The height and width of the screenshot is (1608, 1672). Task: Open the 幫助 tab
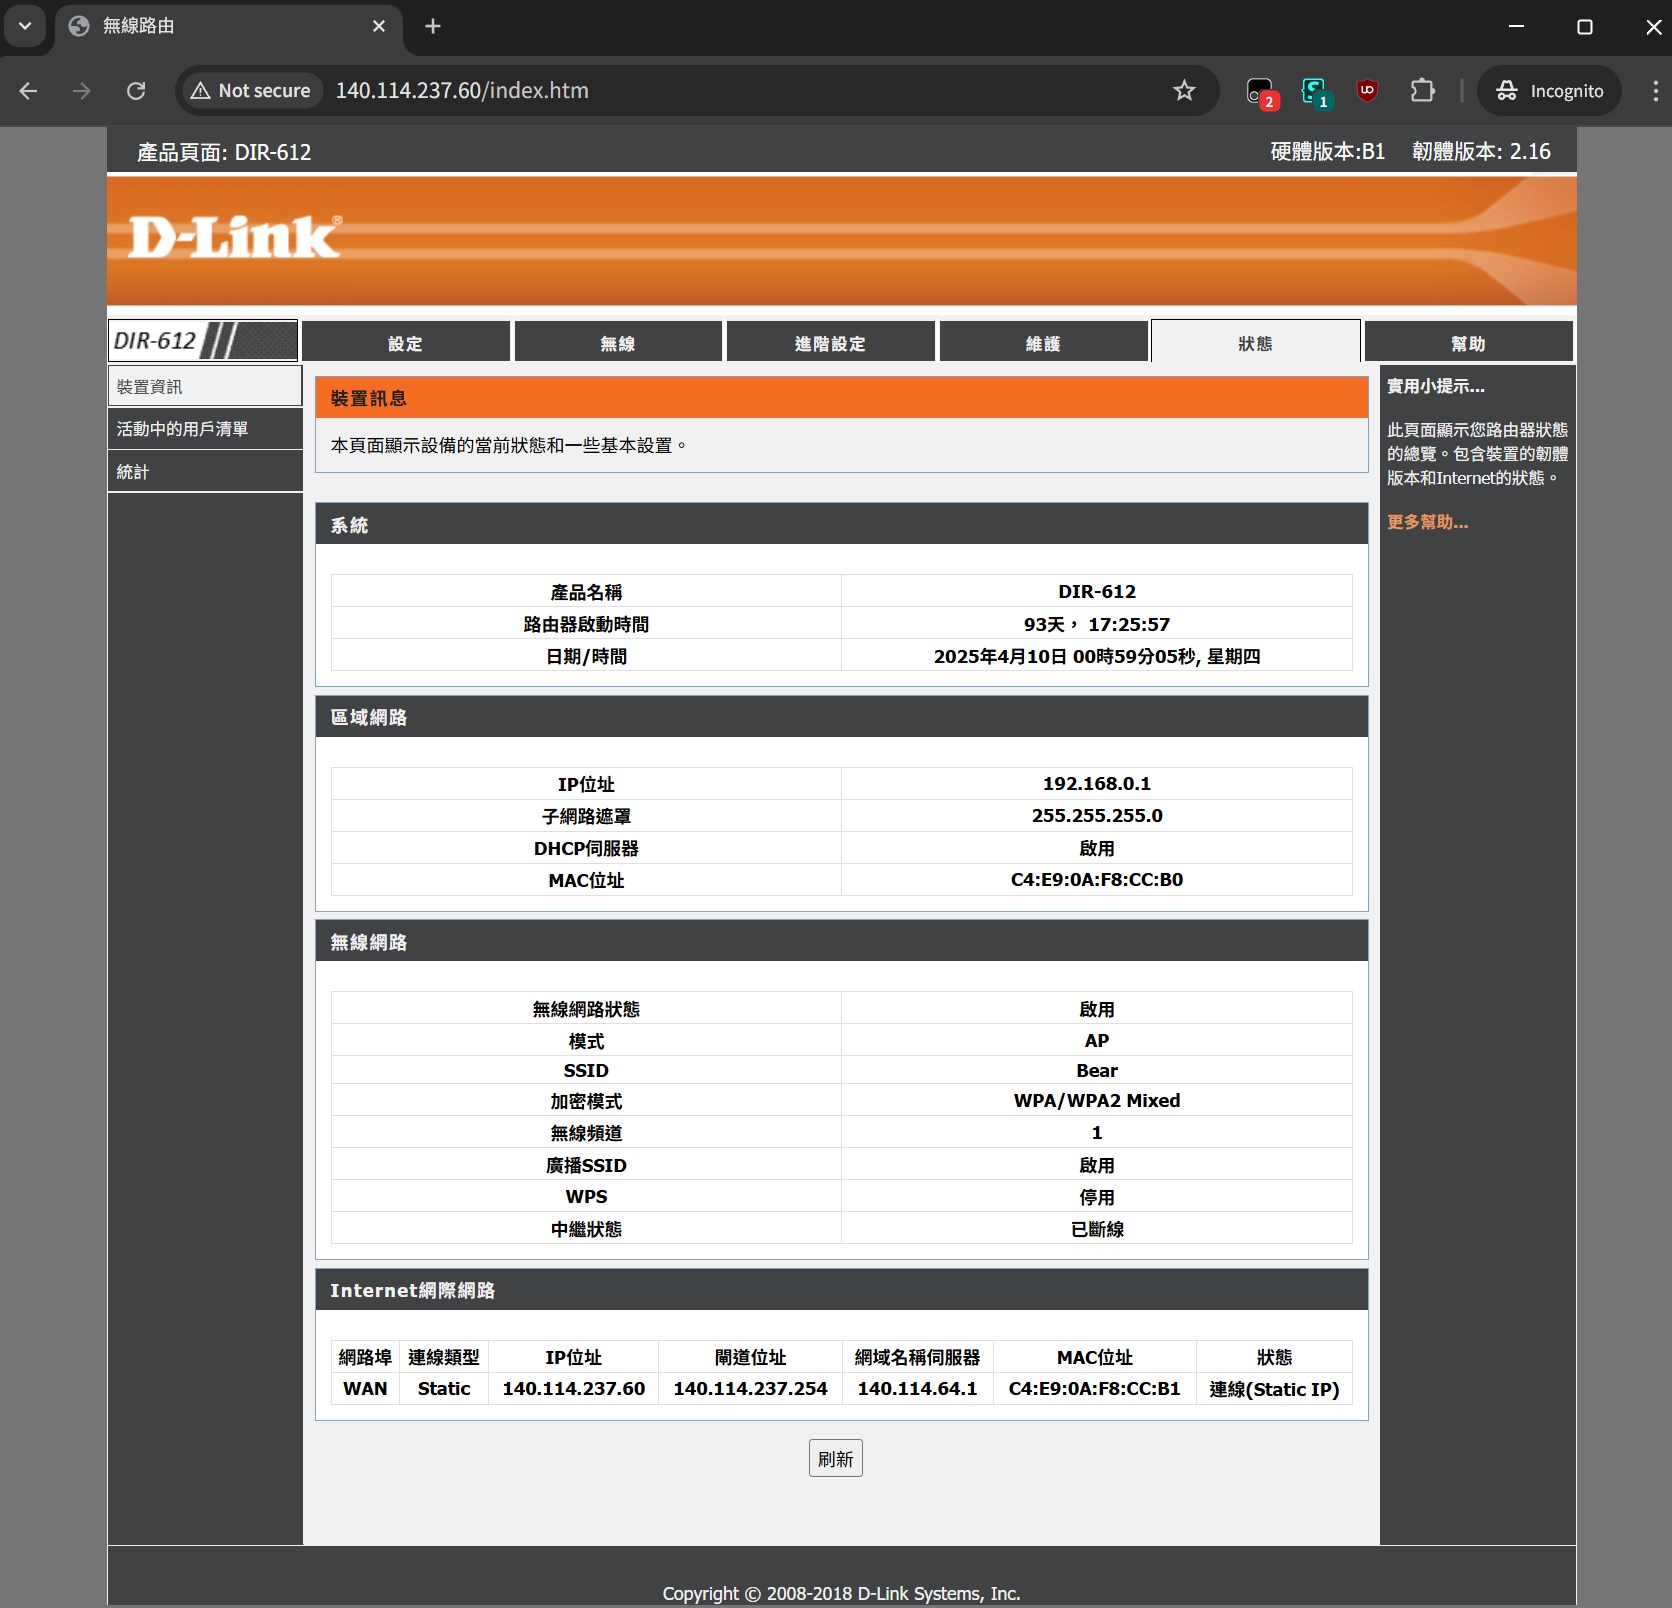tap(1468, 343)
